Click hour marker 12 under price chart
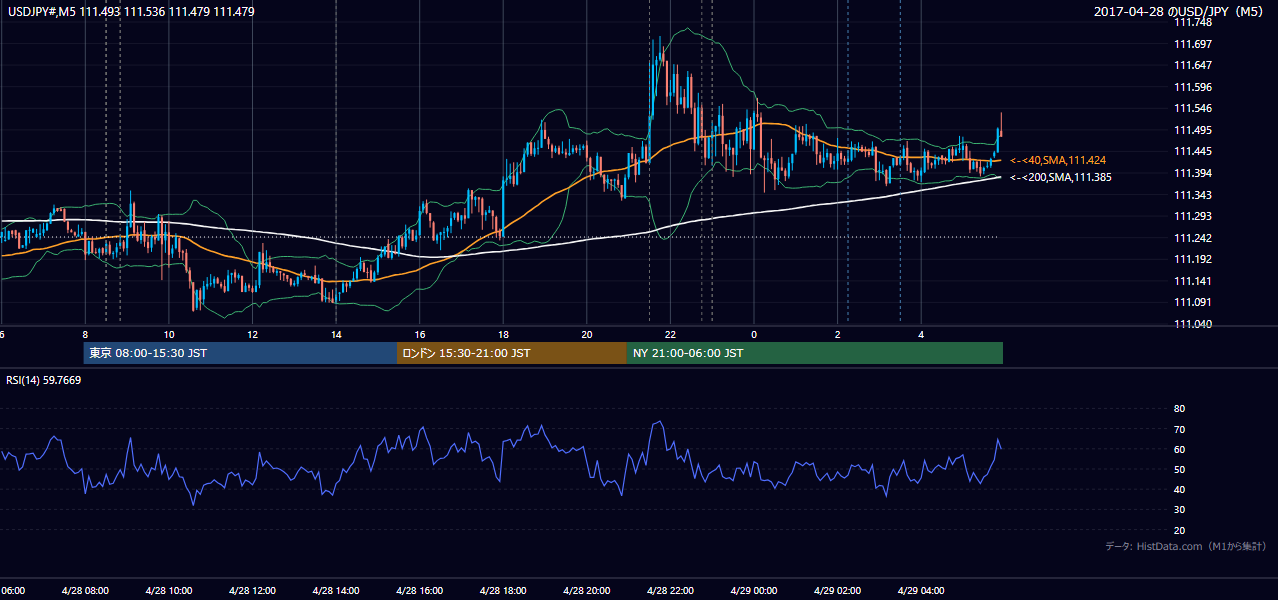1278x600 pixels. [x=253, y=334]
